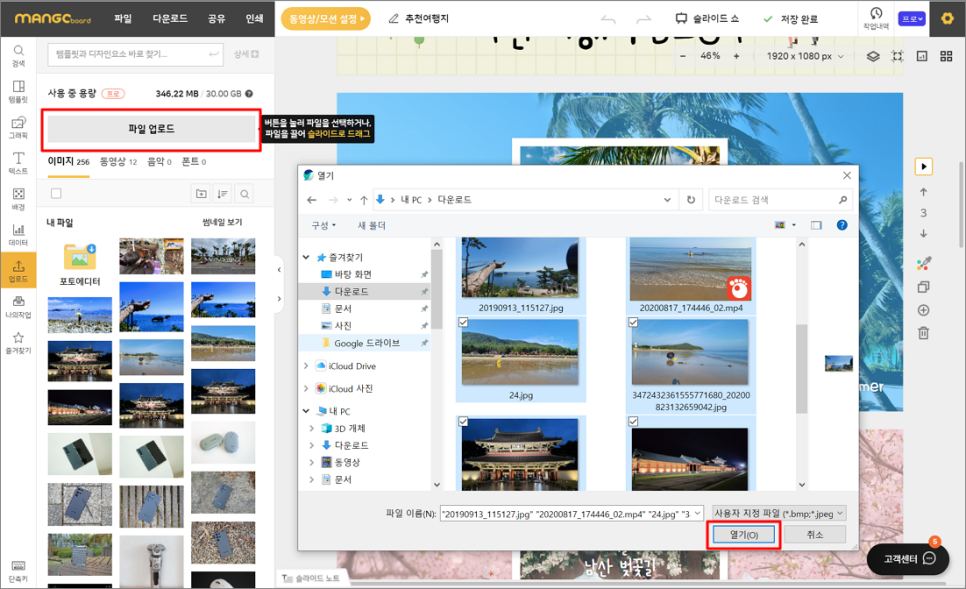Move slide up with the arrow
This screenshot has width=966, height=589.
[x=923, y=192]
